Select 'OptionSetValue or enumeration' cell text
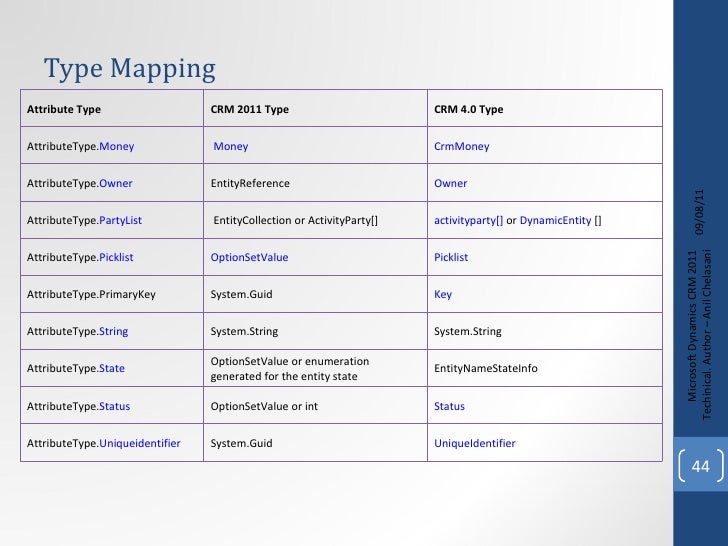728x546 pixels. [290, 361]
